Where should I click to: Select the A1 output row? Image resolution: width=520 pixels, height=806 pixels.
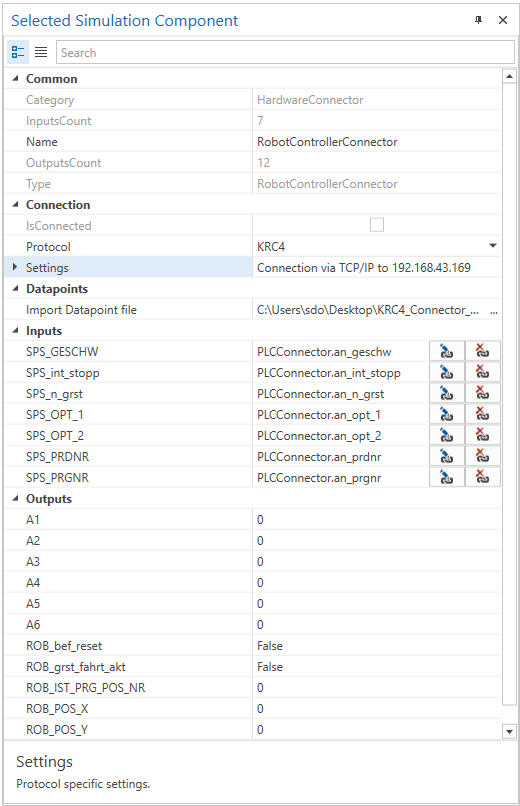point(252,520)
